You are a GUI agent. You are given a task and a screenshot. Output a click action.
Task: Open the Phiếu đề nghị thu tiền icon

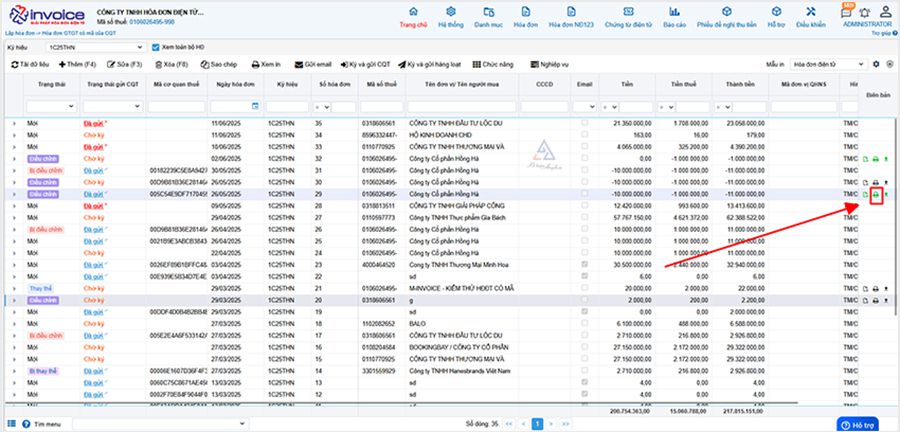[727, 12]
